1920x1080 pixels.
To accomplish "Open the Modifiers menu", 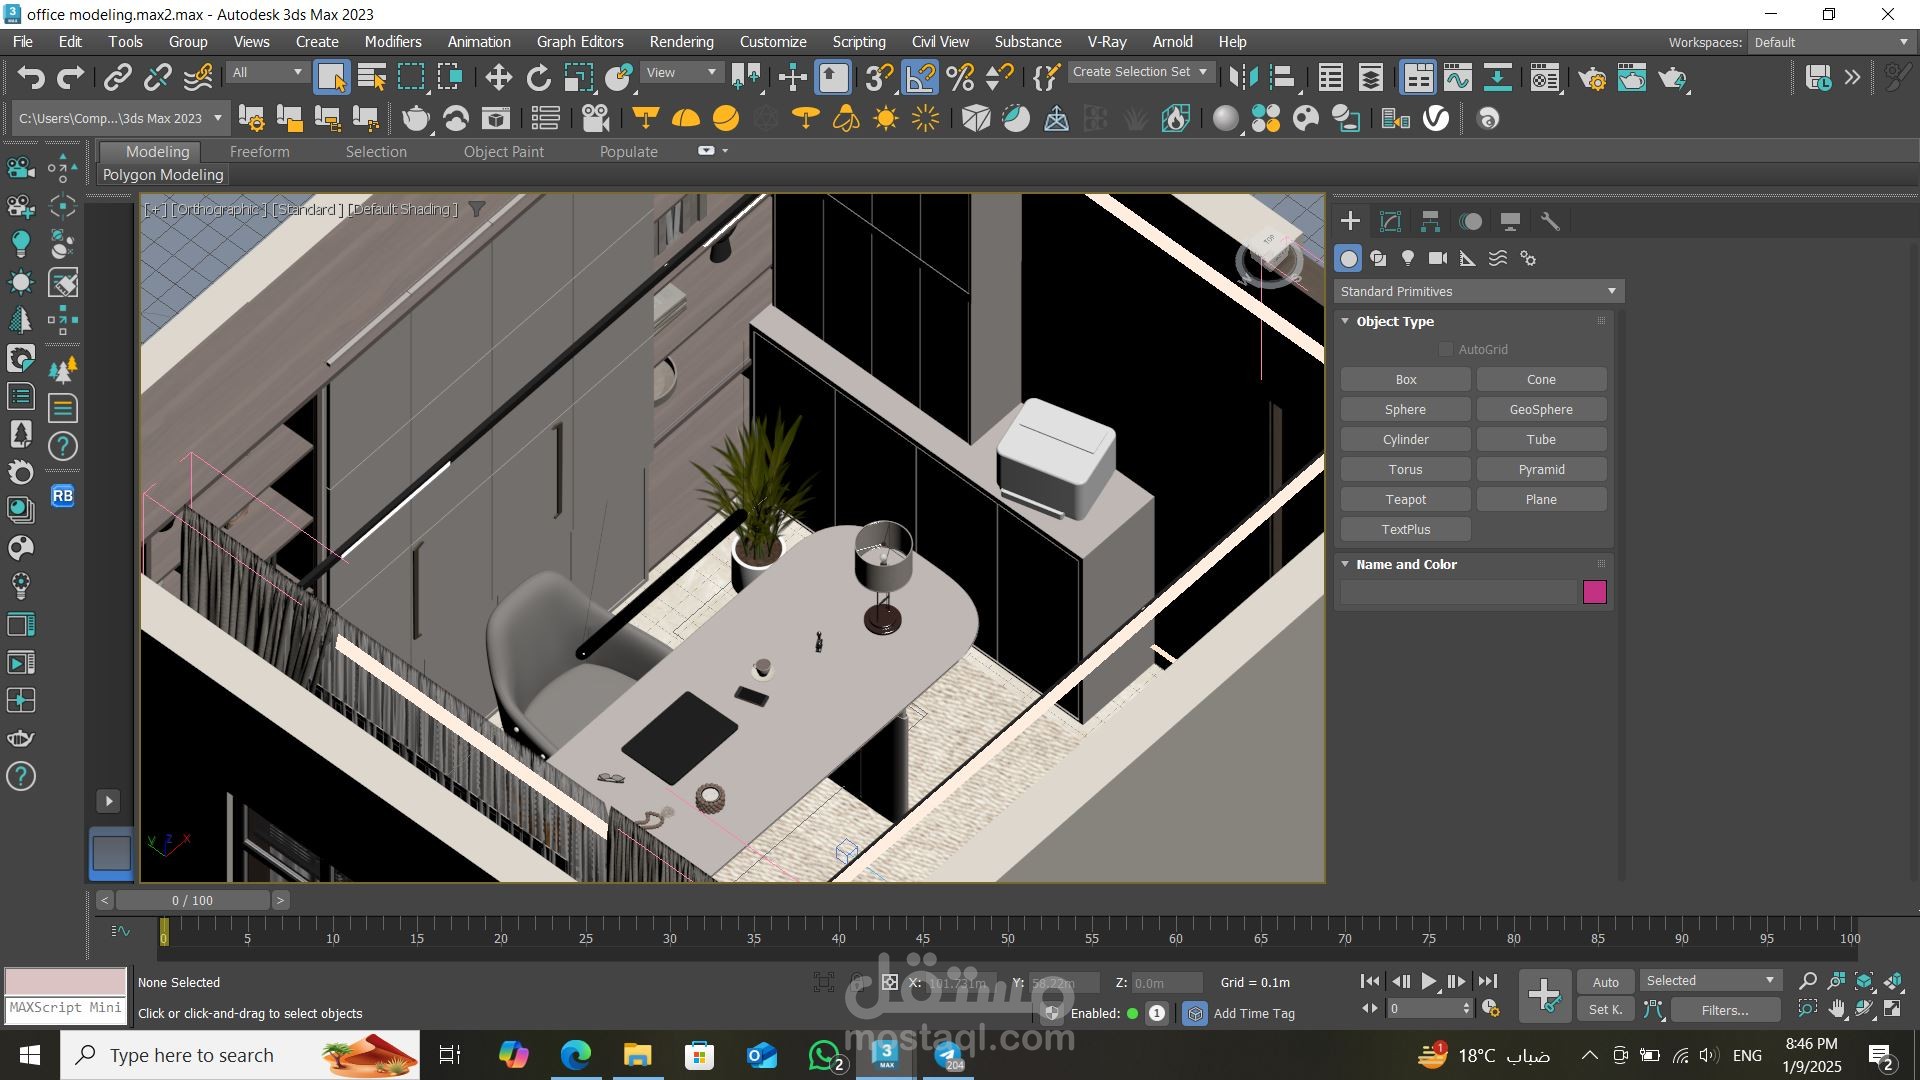I will pos(393,42).
